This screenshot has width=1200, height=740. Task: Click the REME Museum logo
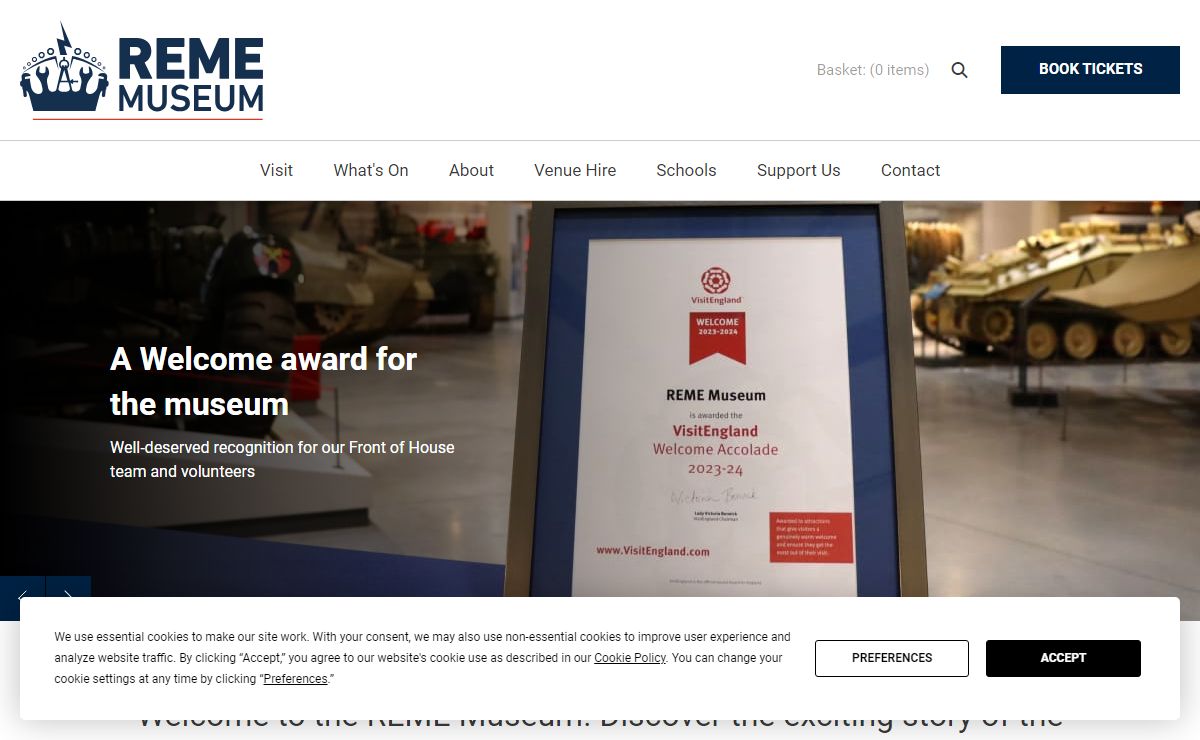[142, 70]
